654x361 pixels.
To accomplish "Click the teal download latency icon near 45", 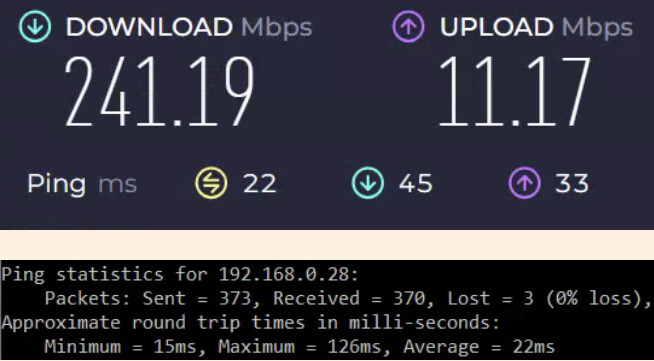I will (x=367, y=183).
